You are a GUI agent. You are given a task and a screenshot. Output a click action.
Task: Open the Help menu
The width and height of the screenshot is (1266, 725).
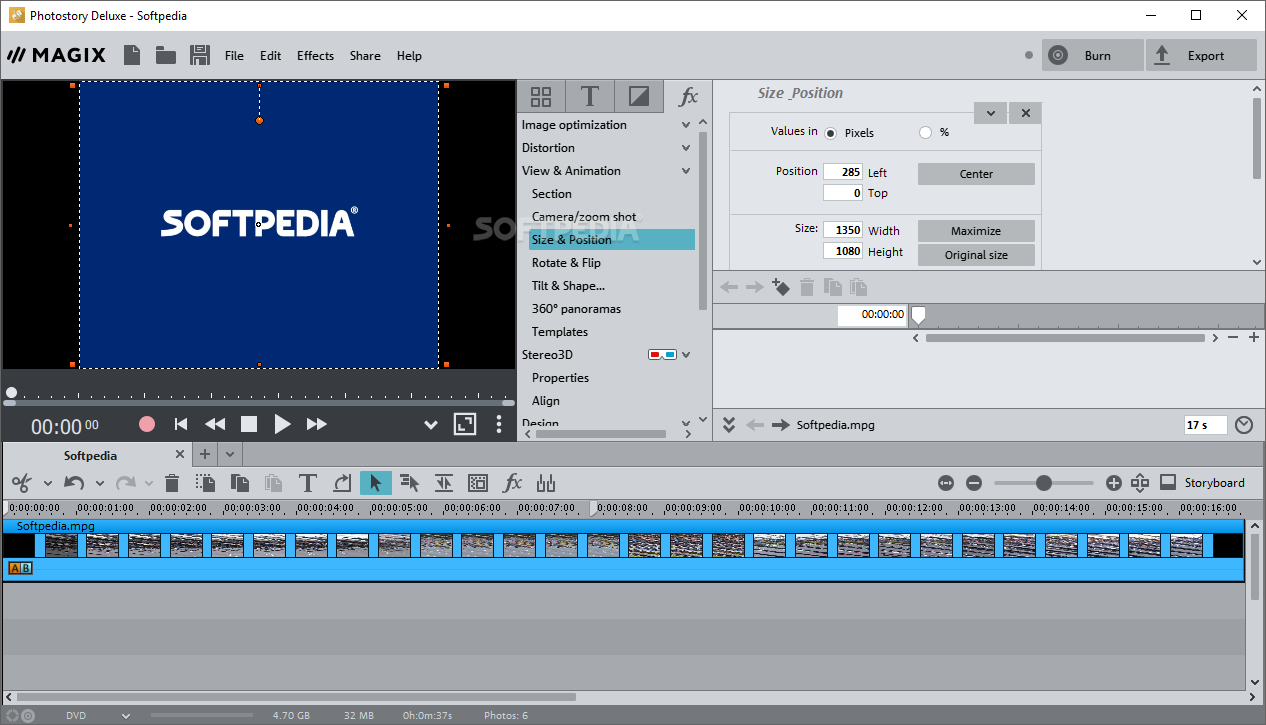(409, 56)
